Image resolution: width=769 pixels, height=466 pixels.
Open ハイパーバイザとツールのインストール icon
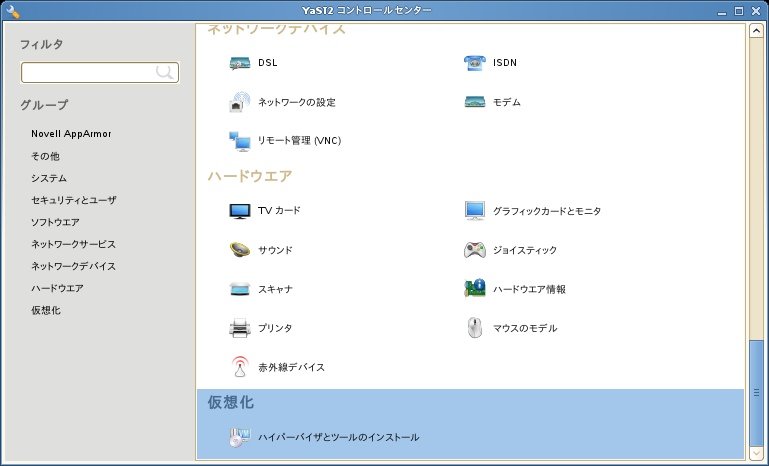pos(240,437)
